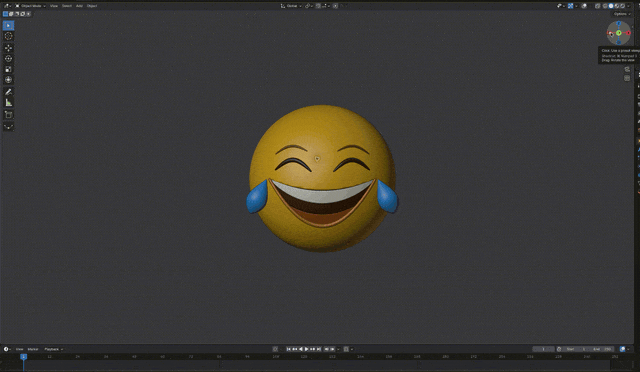The height and width of the screenshot is (372, 640).
Task: Select the Transform tool
Action: point(8,80)
